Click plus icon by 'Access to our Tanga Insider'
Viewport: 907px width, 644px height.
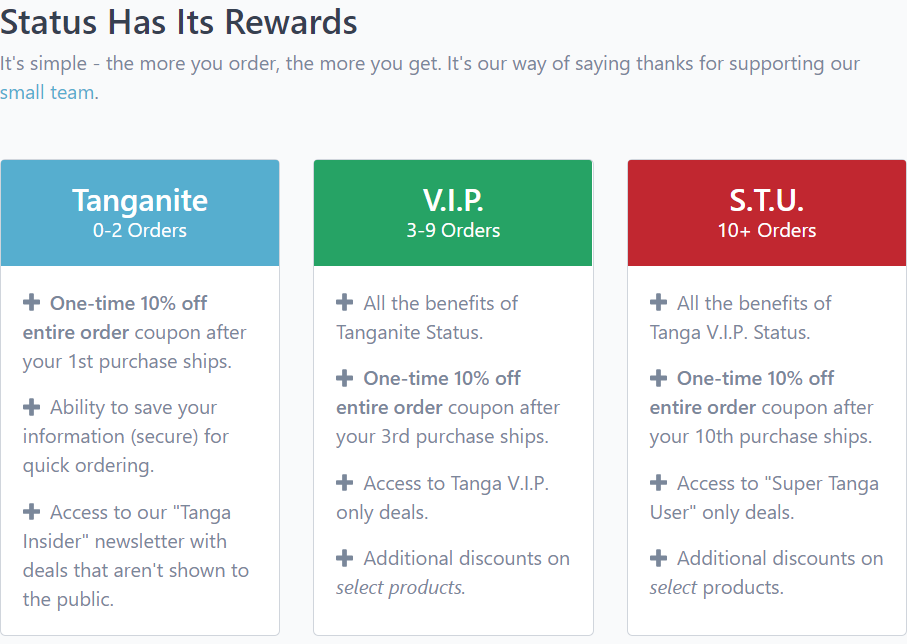32,511
